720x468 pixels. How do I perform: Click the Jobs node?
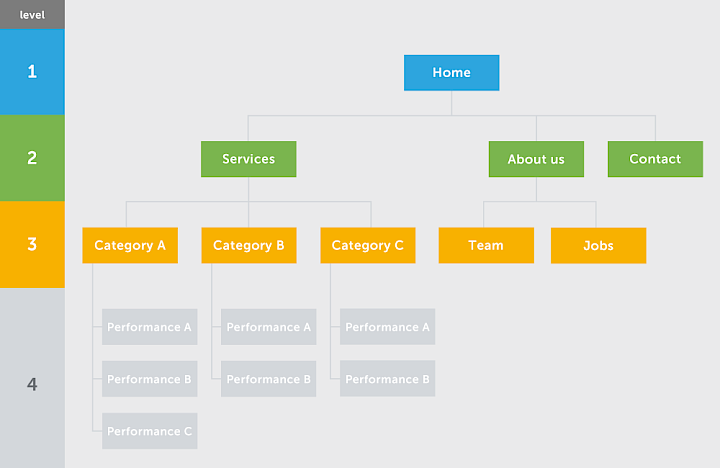[598, 245]
